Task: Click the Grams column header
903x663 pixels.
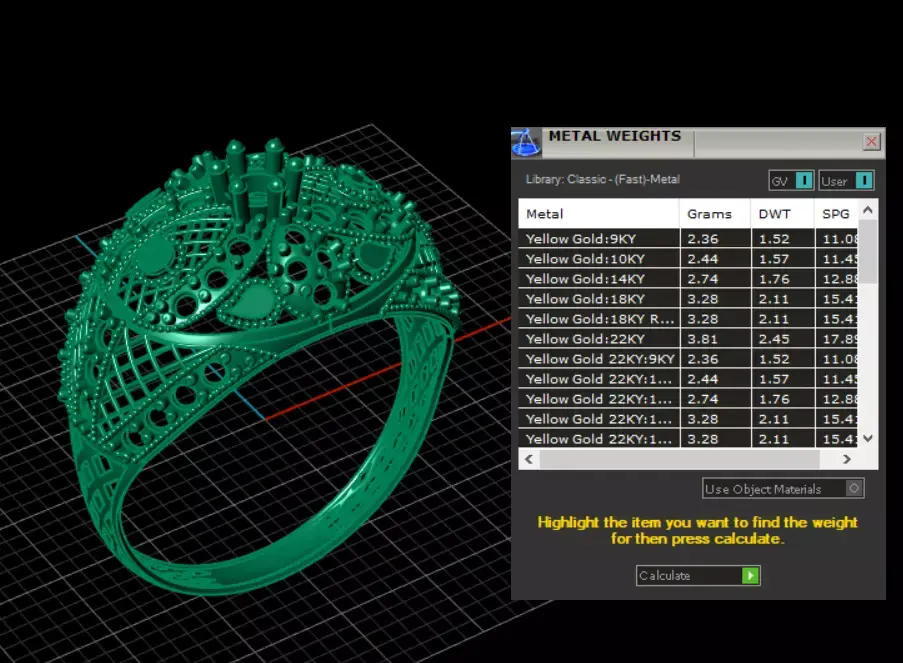Action: 715,214
